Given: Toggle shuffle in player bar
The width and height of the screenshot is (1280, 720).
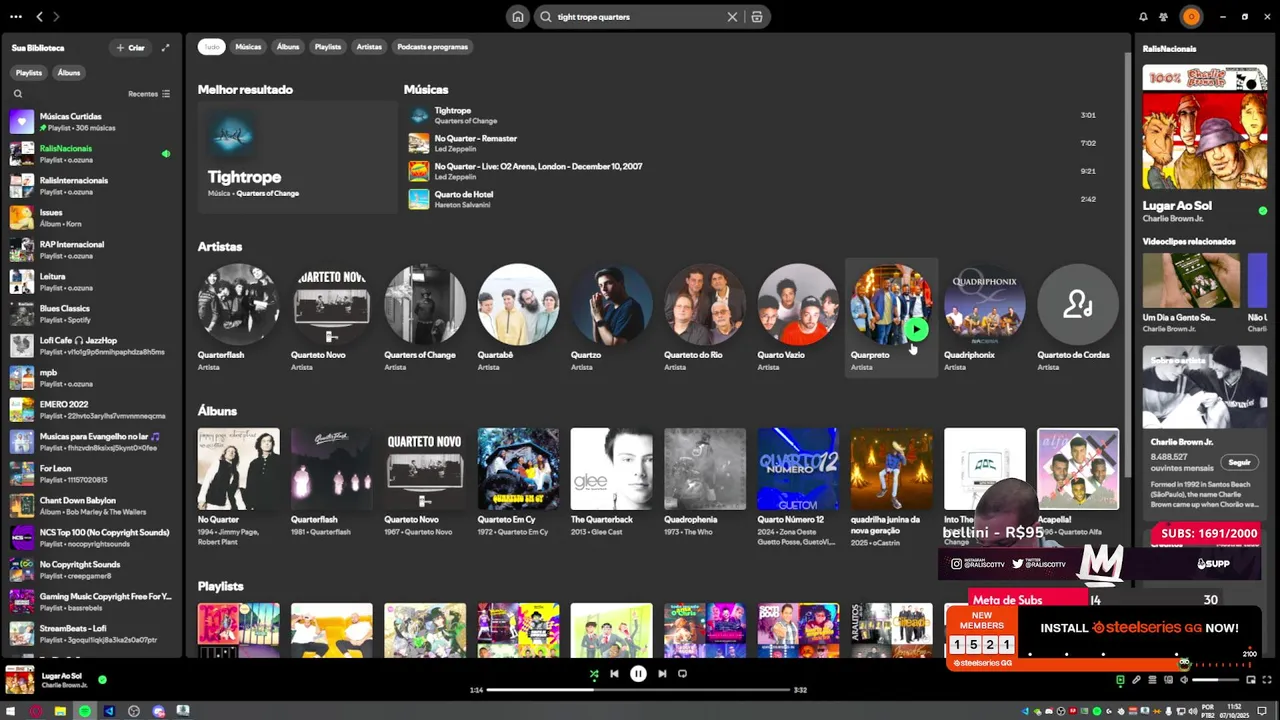Looking at the screenshot, I should [594, 674].
